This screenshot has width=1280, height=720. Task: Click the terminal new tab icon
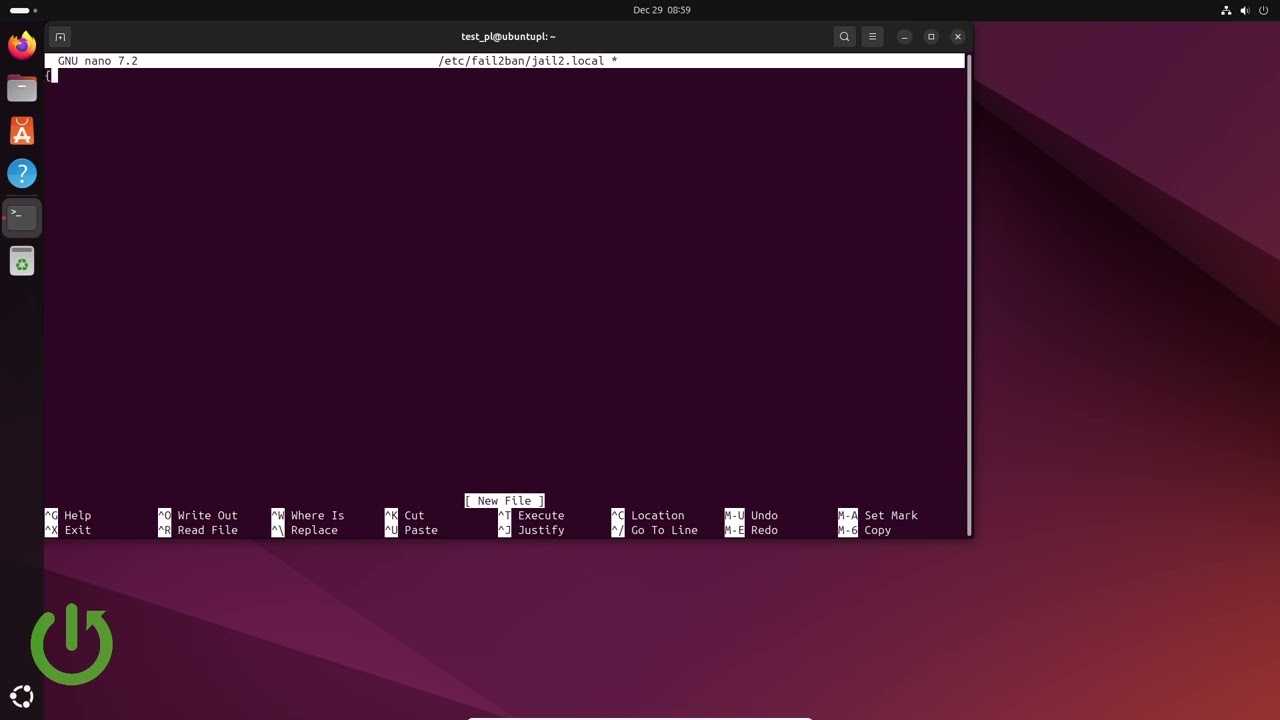pos(60,37)
